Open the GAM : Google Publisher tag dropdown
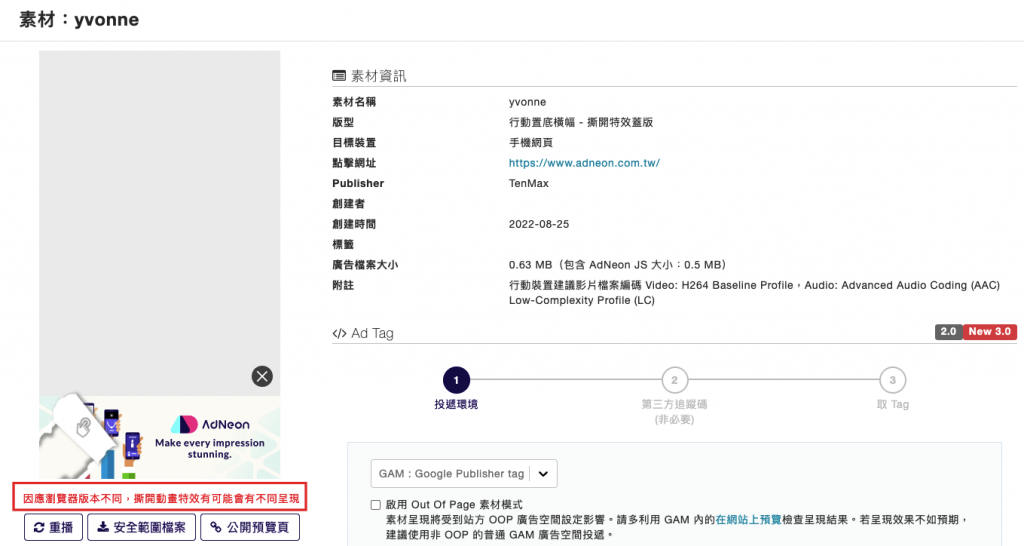The image size is (1024, 546). pyautogui.click(x=464, y=474)
